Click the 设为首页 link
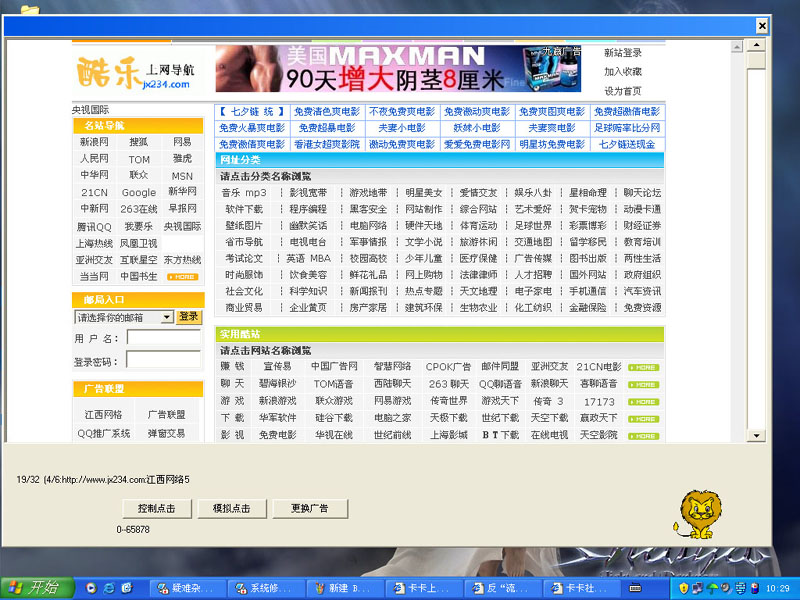Viewport: 800px width, 600px height. (x=623, y=91)
